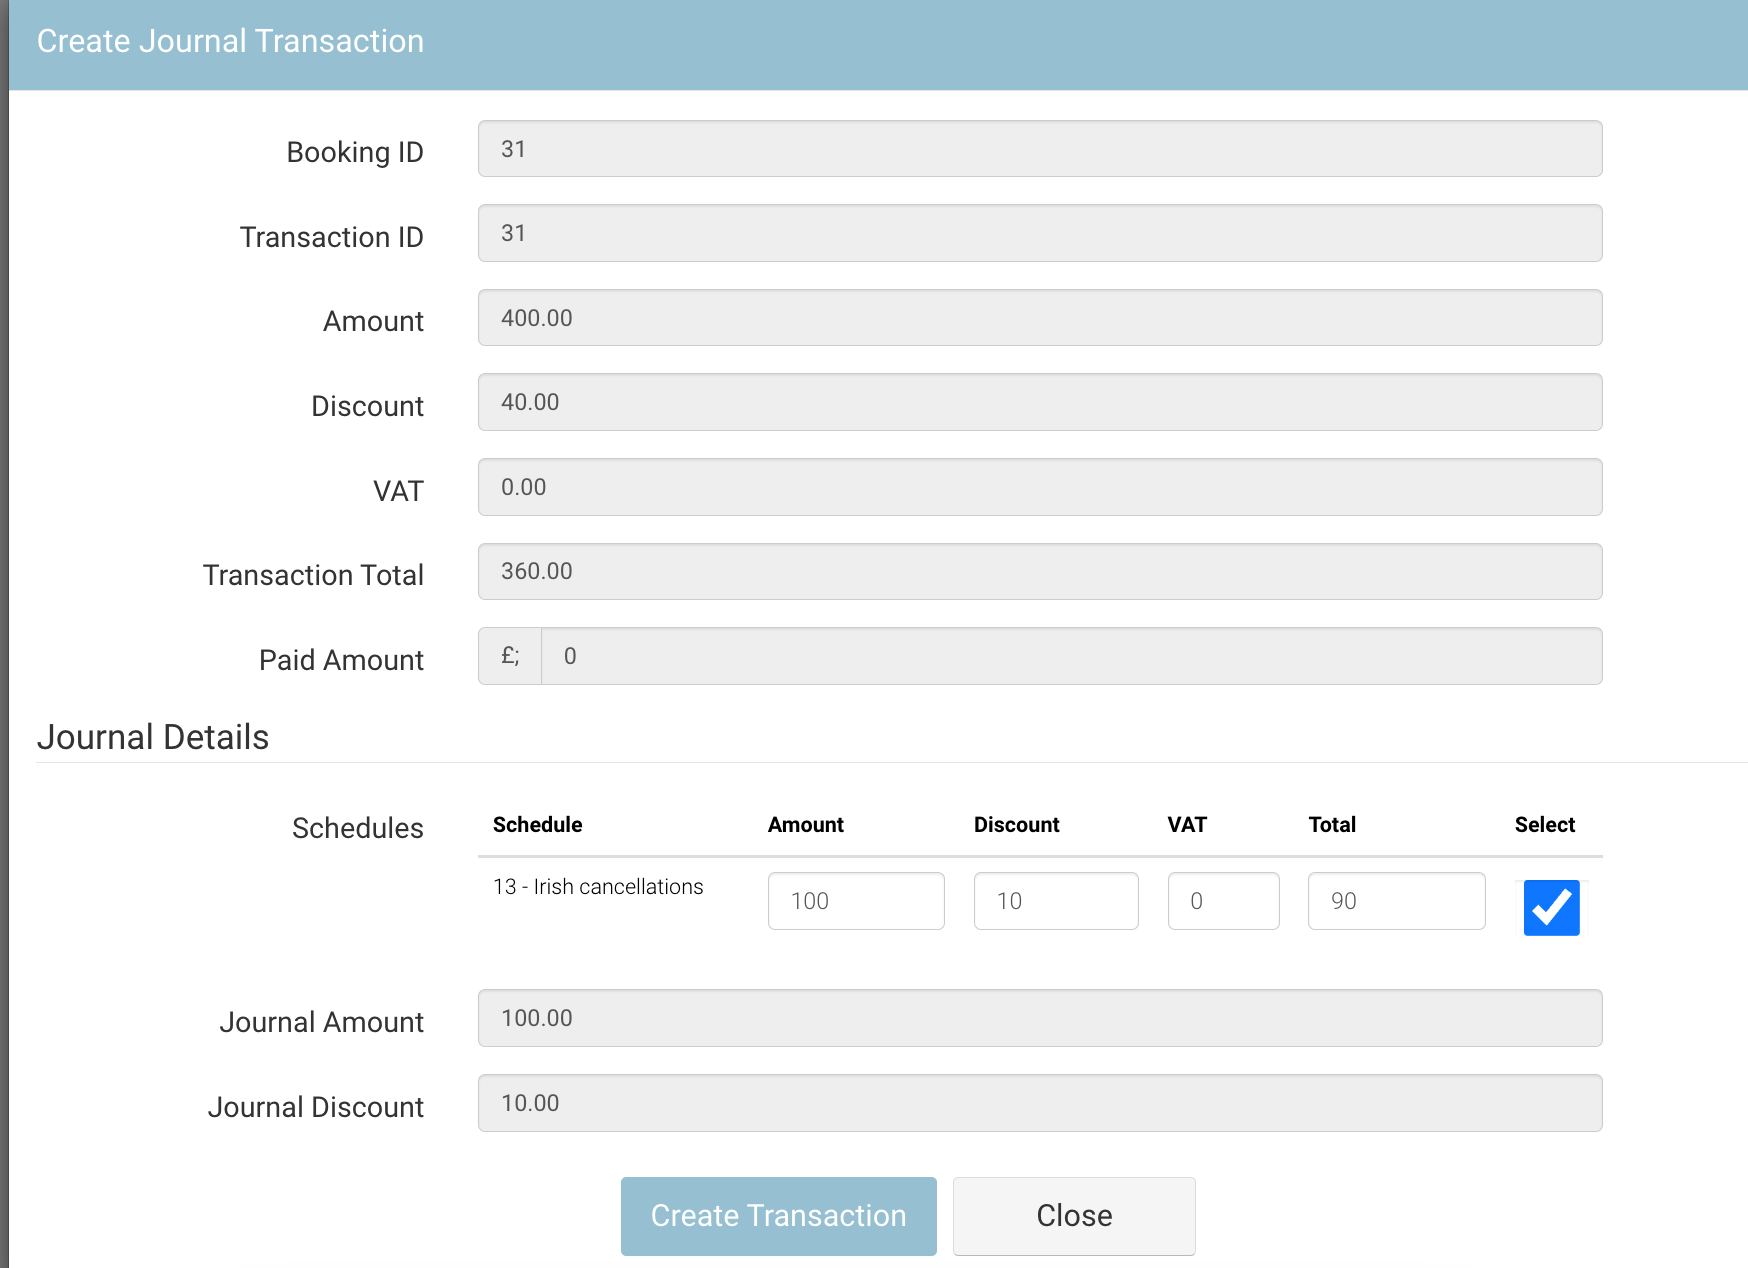1748x1268 pixels.
Task: Edit the schedule Discount input with 10
Action: (1055, 901)
